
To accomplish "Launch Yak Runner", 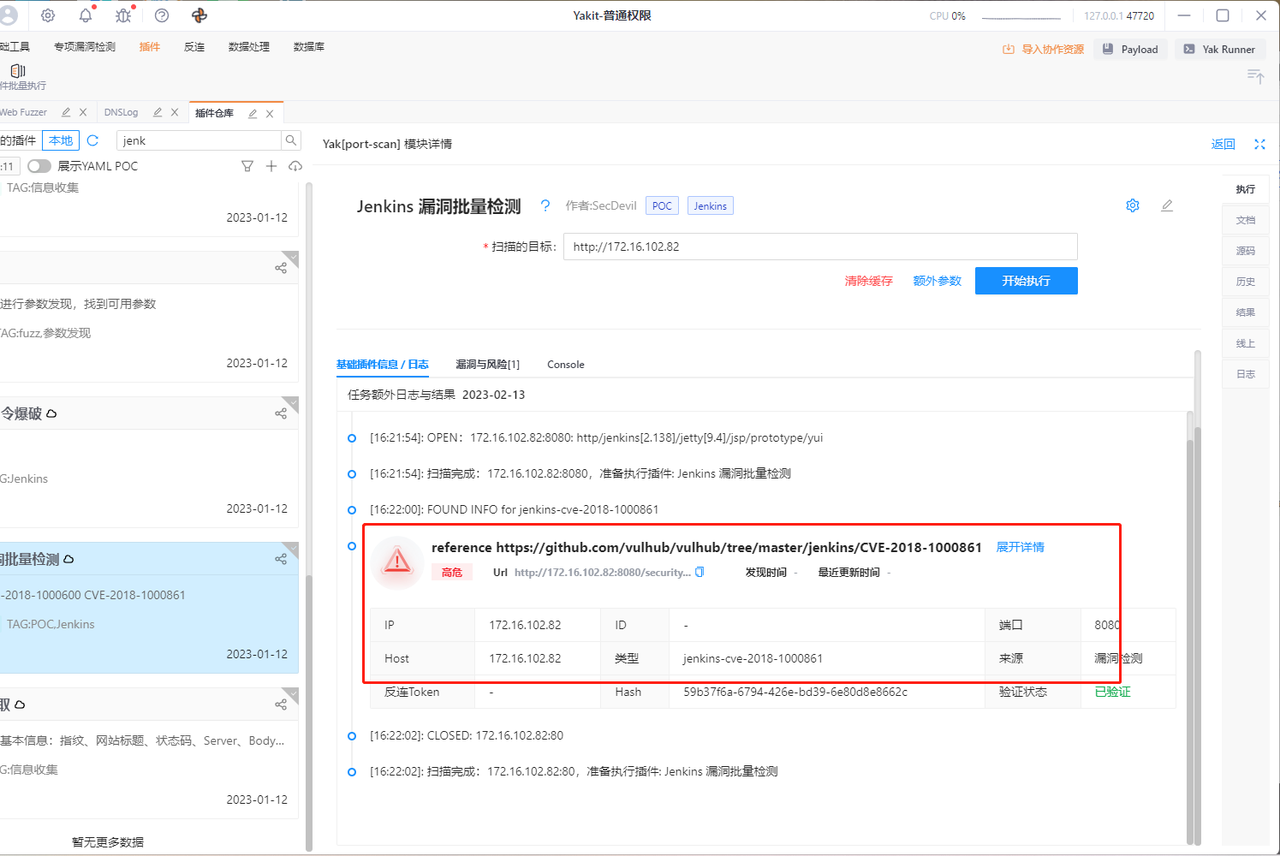I will (x=1219, y=49).
